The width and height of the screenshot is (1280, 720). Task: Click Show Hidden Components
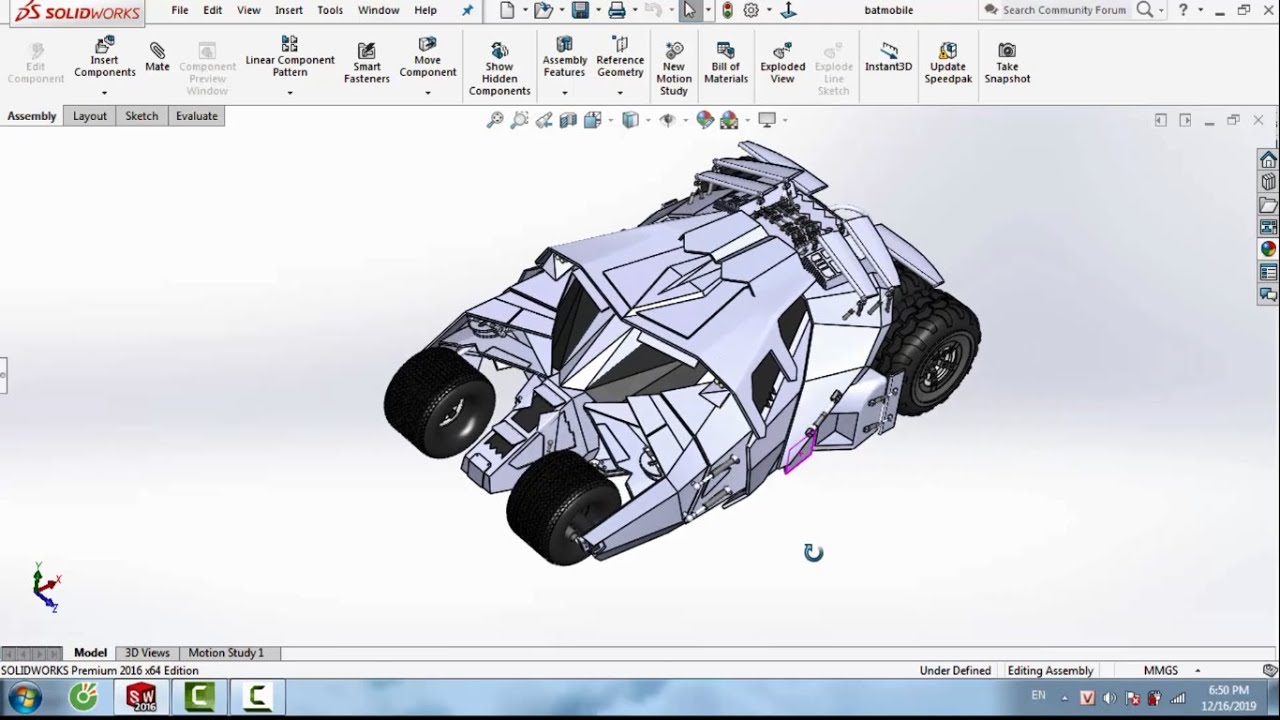tap(500, 69)
